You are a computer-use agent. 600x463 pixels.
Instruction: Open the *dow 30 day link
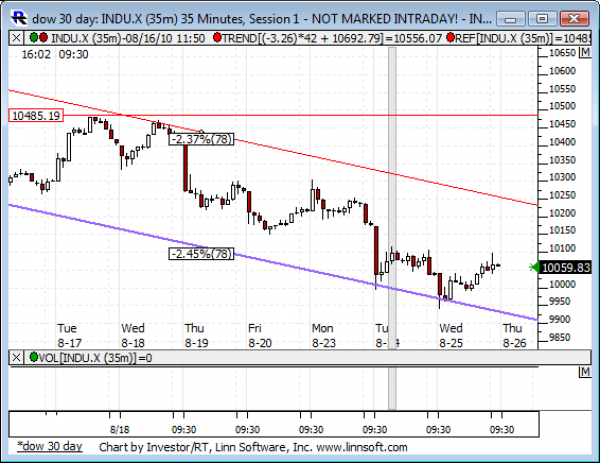50,447
